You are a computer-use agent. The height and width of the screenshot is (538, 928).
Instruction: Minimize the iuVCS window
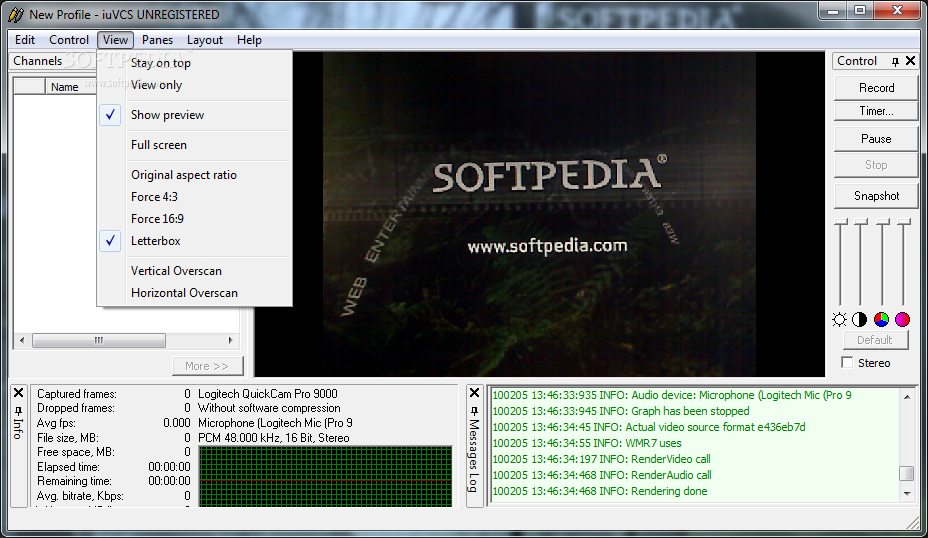click(833, 10)
